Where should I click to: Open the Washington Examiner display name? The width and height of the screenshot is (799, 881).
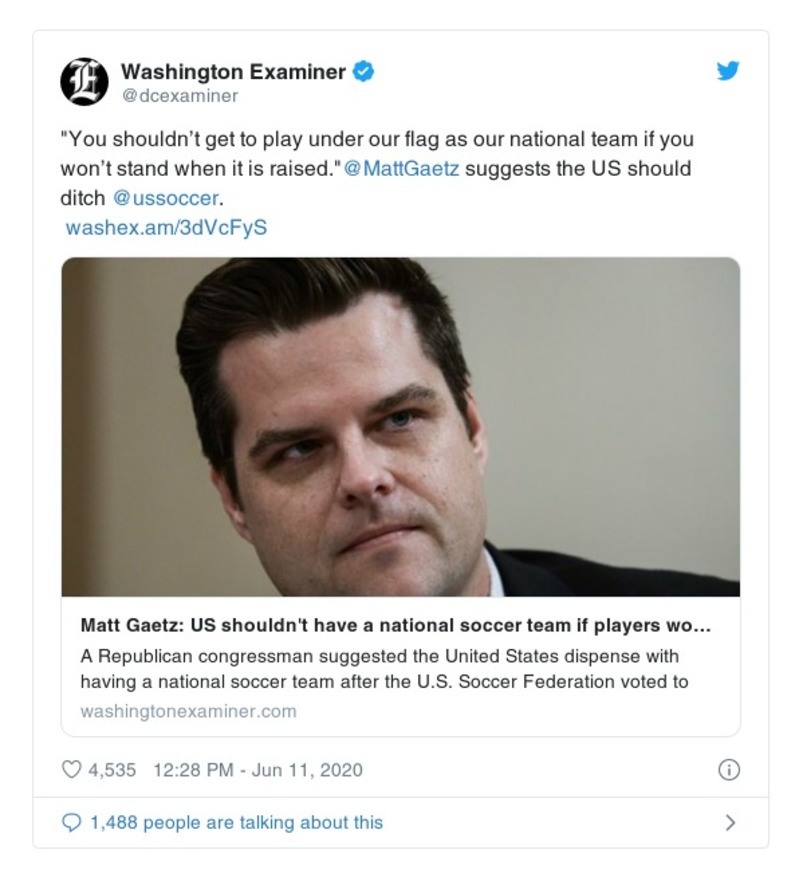233,72
